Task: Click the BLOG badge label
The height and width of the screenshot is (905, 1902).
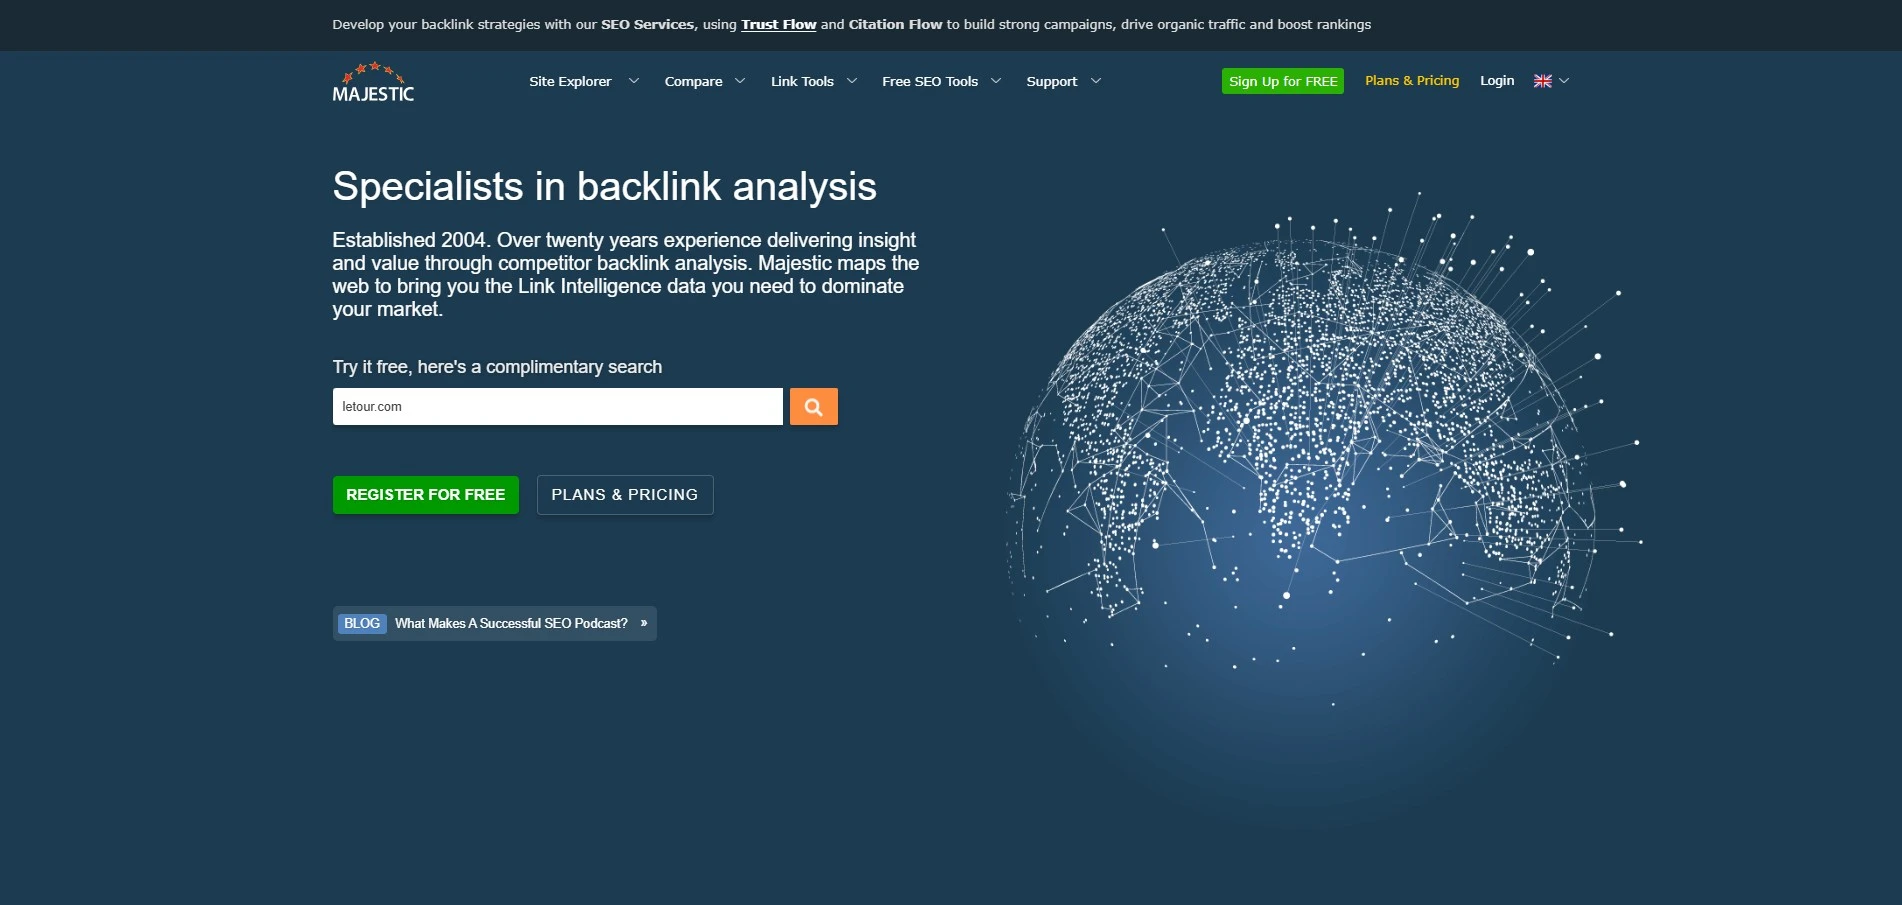Action: click(x=362, y=623)
